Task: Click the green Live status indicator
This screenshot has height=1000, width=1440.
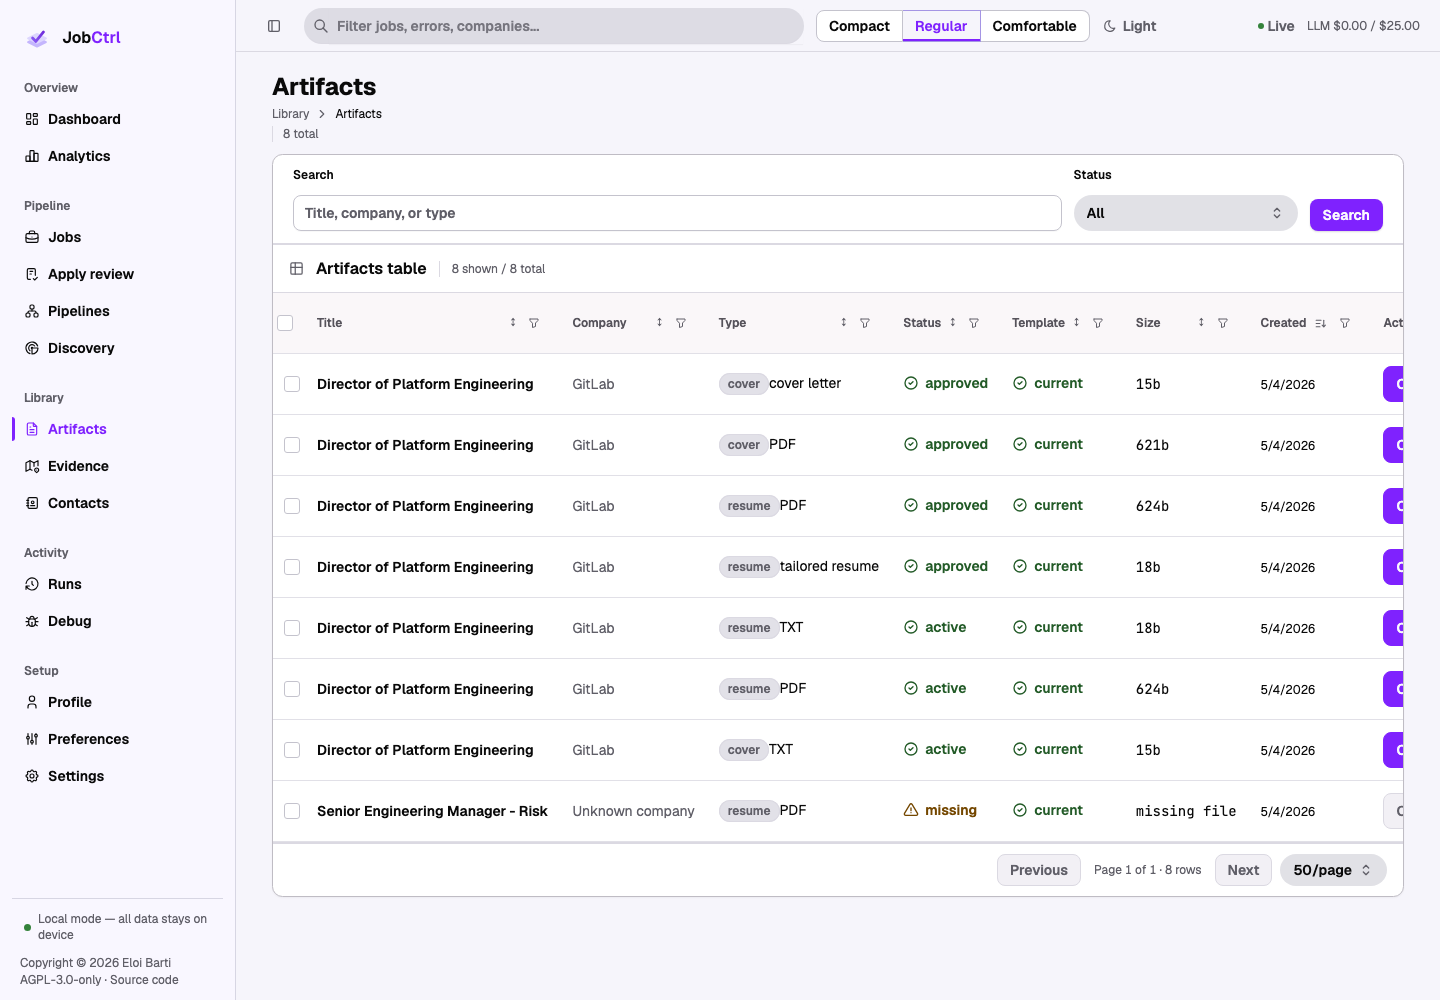Action: (x=1275, y=26)
